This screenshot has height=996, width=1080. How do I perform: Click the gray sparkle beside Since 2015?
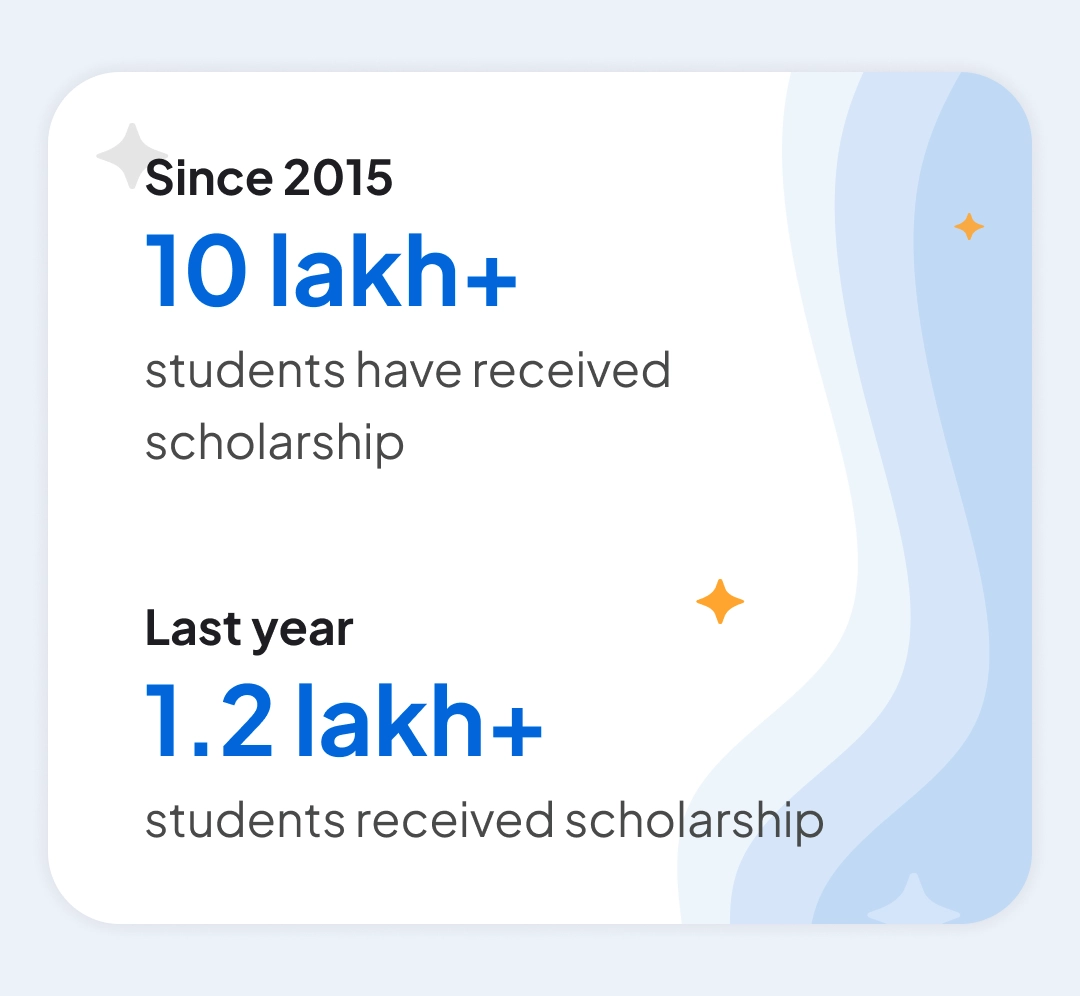129,156
